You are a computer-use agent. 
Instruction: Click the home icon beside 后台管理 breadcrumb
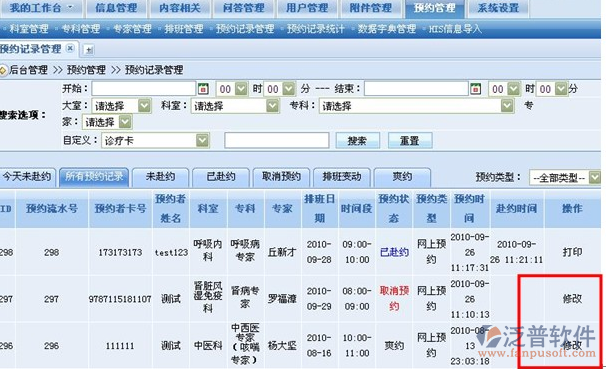click(3, 70)
